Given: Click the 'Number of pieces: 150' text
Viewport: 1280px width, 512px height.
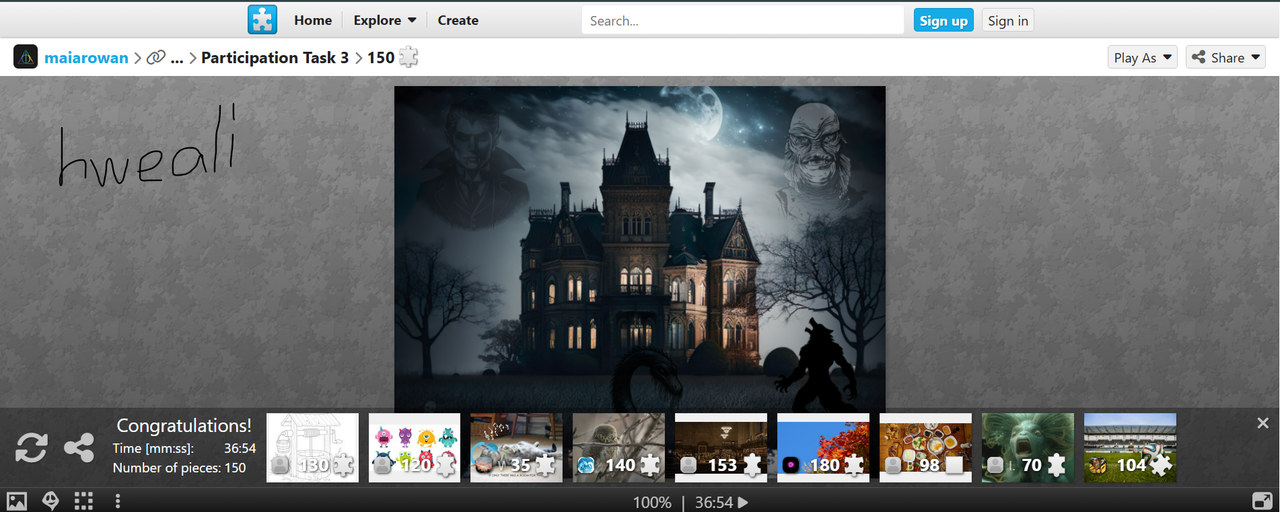Looking at the screenshot, I should [x=179, y=468].
